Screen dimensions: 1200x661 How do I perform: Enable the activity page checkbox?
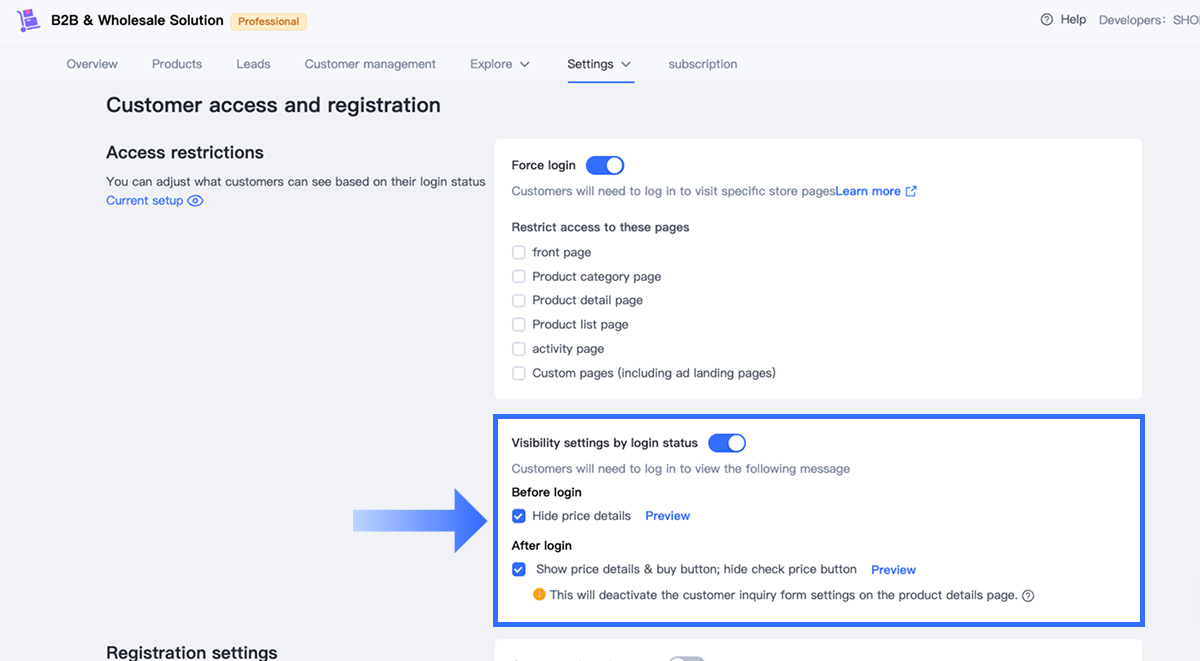pos(519,349)
